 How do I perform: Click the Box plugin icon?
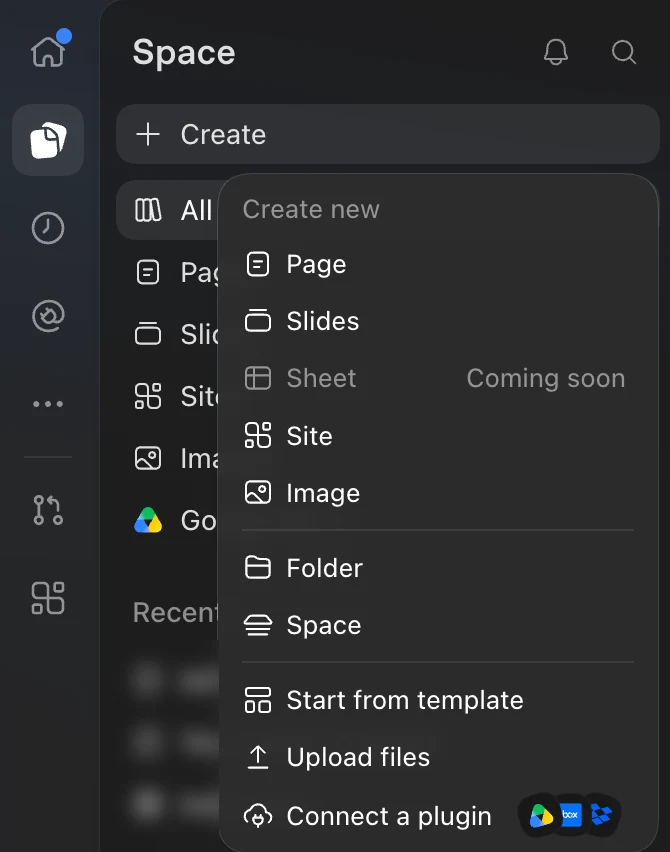tap(570, 815)
